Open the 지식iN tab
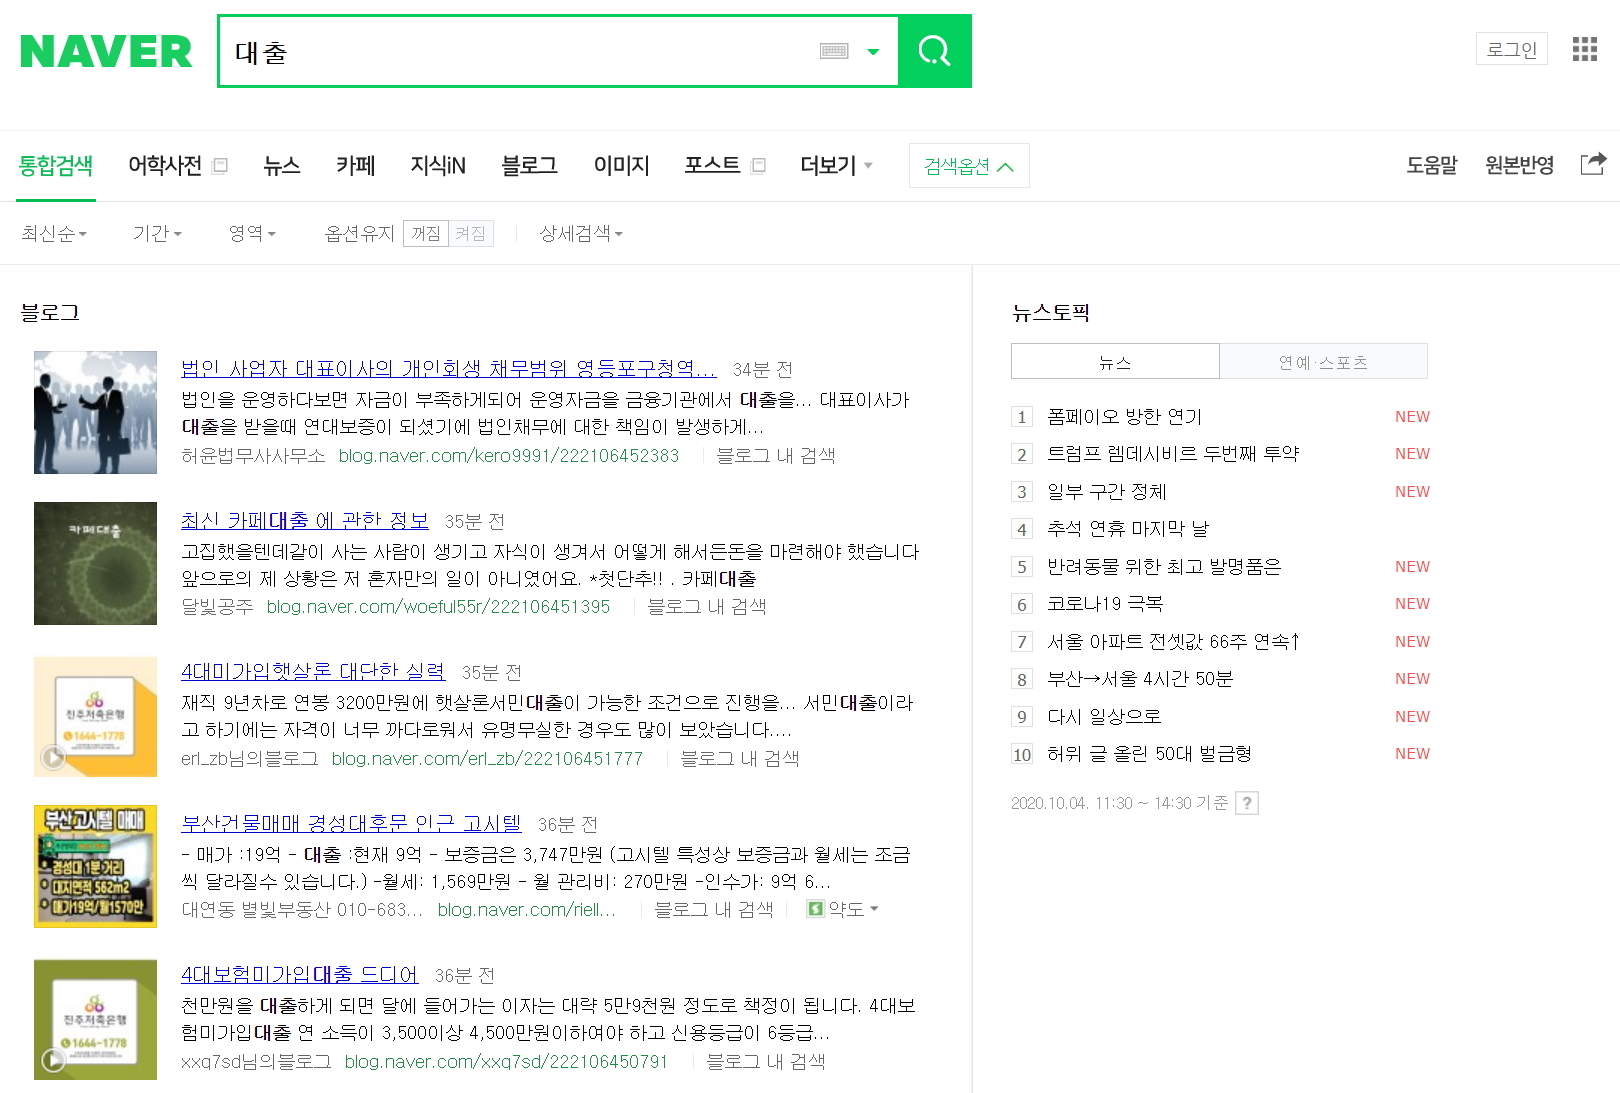The height and width of the screenshot is (1093, 1620). 438,165
